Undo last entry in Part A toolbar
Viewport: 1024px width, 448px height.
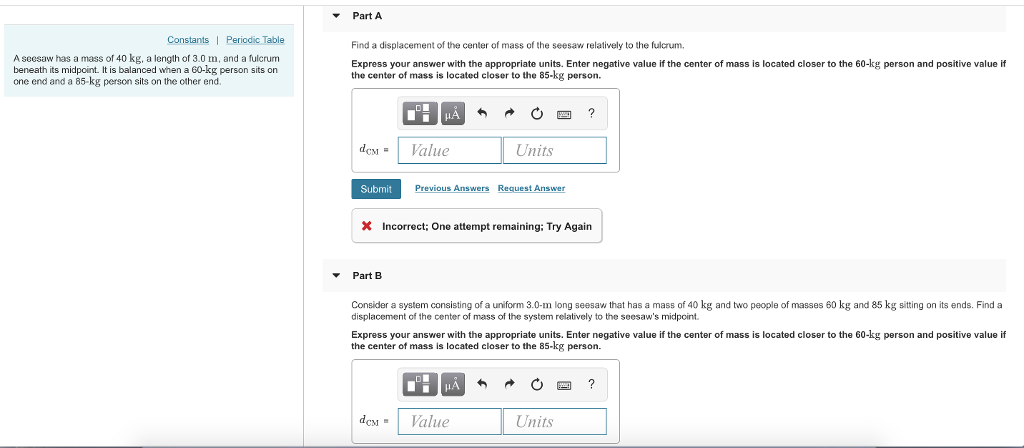(x=482, y=114)
